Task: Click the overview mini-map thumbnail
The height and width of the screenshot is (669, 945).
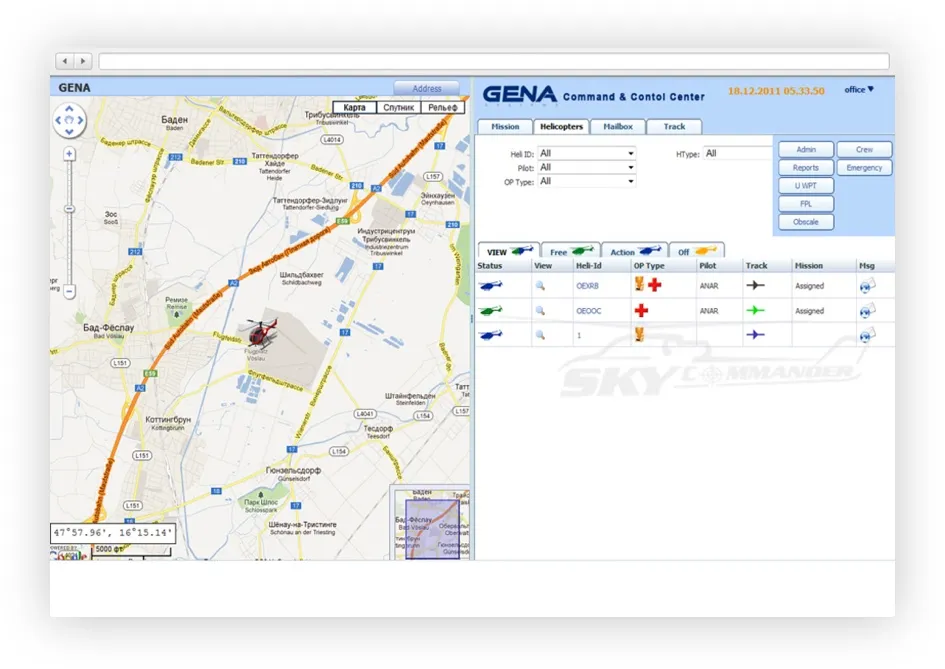Action: pyautogui.click(x=430, y=523)
